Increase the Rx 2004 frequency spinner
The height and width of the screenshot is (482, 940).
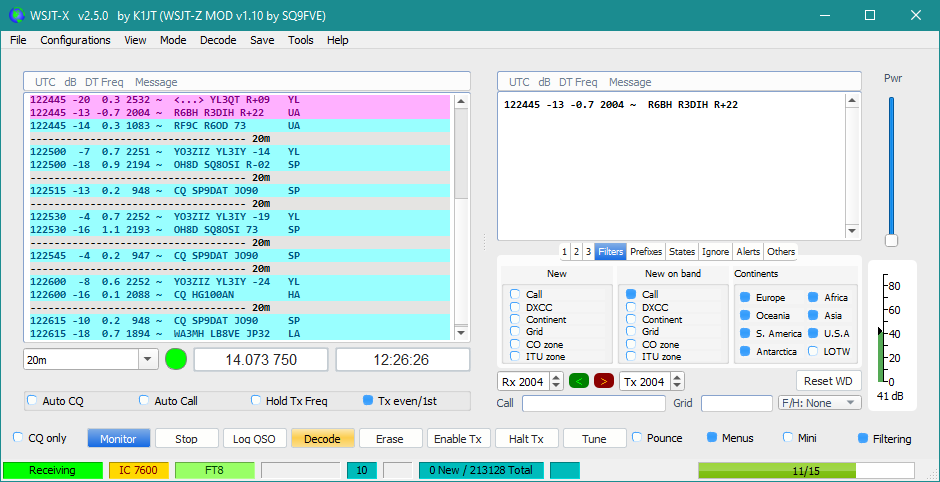557,377
